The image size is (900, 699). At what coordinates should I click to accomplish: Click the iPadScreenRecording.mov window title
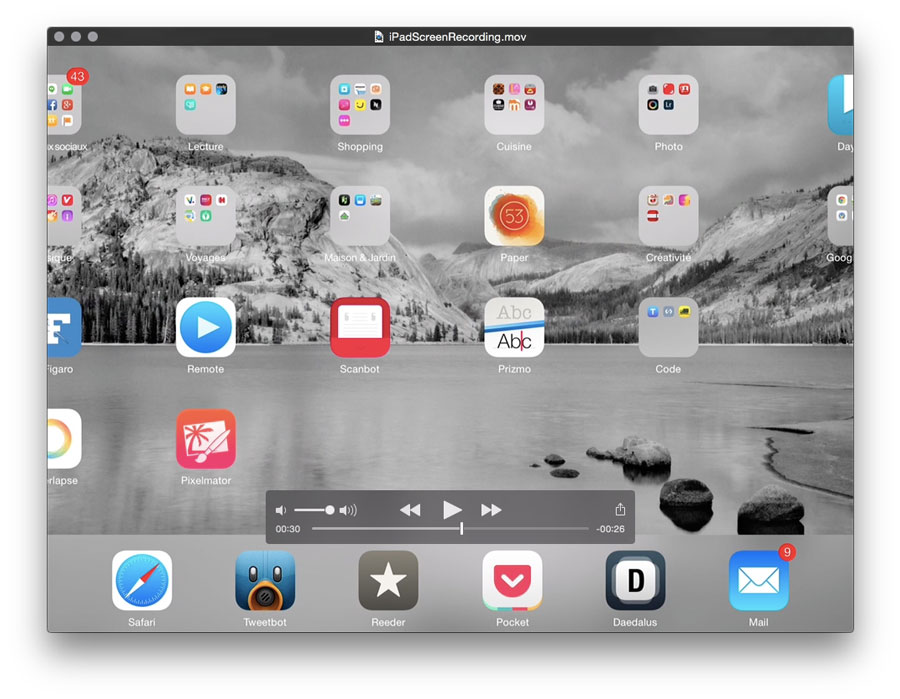(457, 37)
